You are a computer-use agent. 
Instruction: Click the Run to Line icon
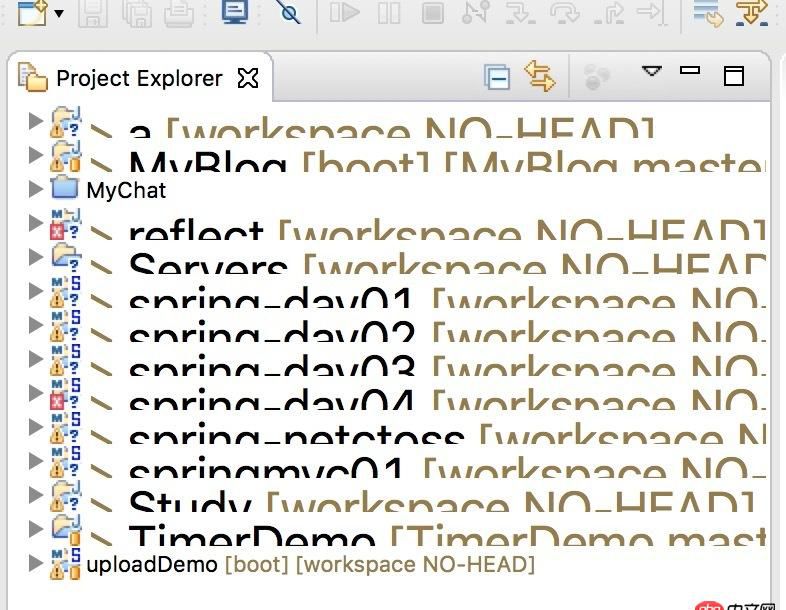pos(652,13)
